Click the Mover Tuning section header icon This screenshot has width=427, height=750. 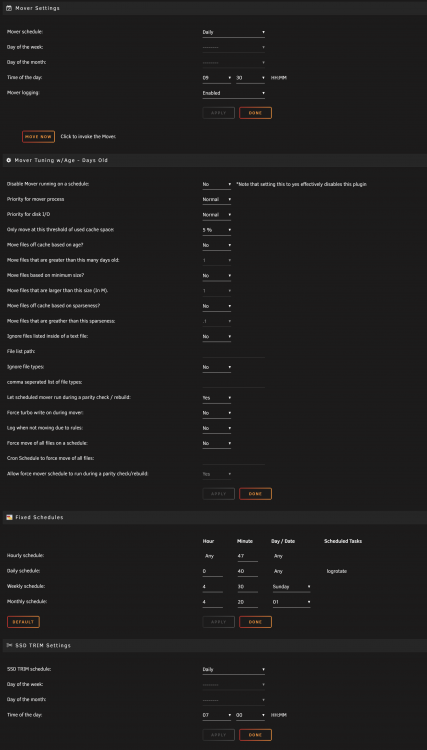(9, 160)
